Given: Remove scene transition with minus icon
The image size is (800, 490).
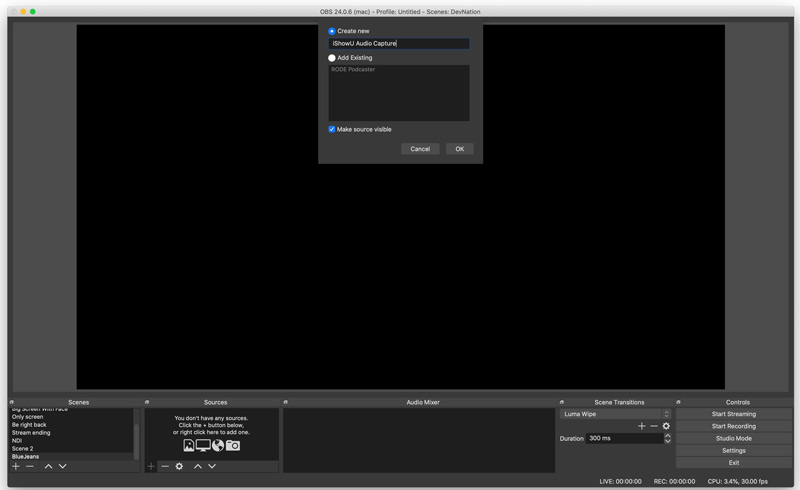Looking at the screenshot, I should click(654, 426).
